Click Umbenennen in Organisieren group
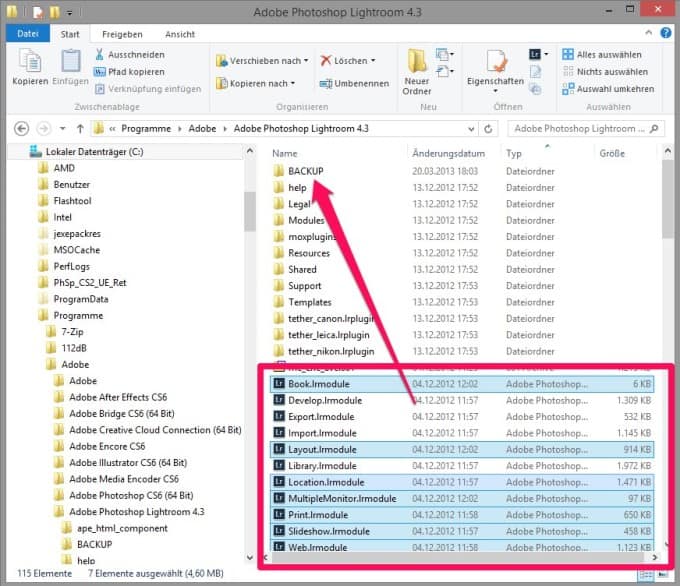680x586 pixels. click(354, 83)
